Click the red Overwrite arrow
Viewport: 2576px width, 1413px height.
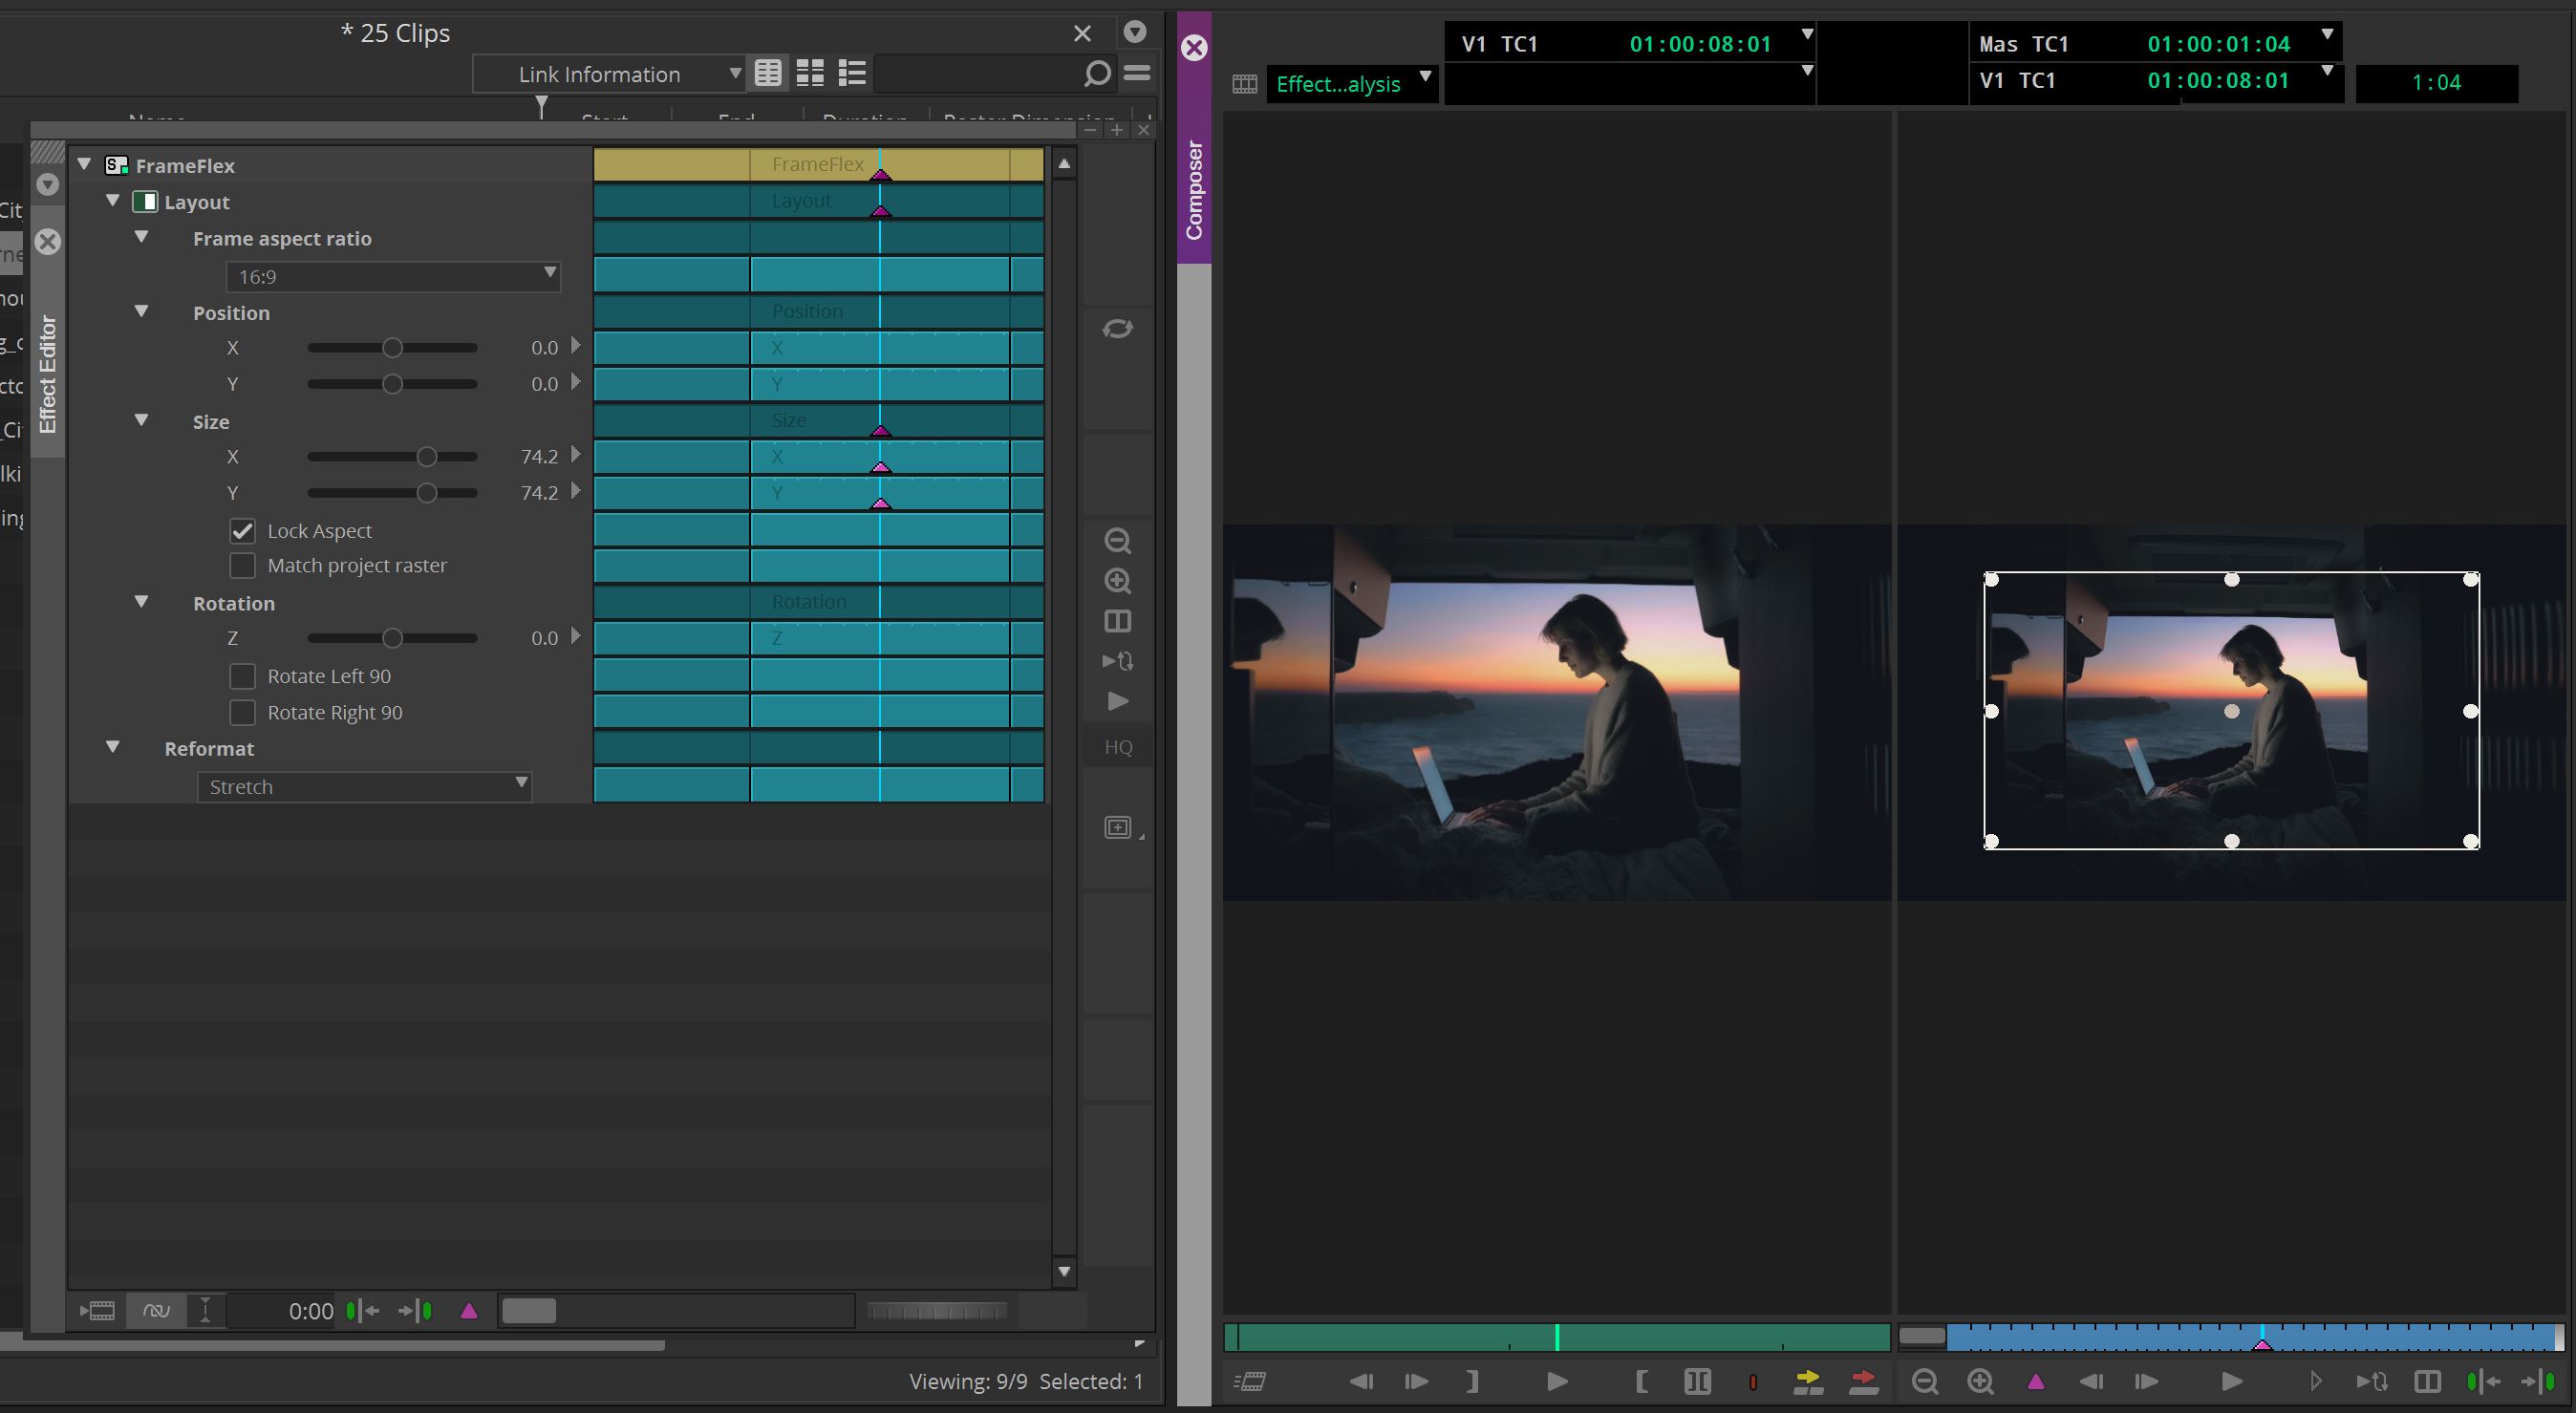pos(1863,1382)
